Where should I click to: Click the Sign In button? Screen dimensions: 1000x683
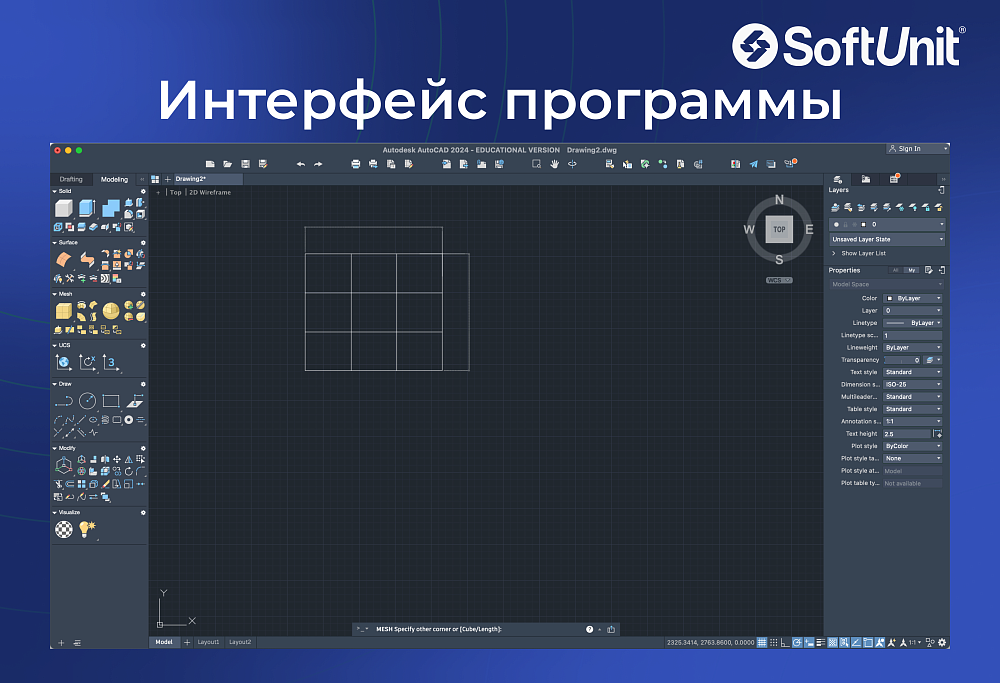point(917,149)
